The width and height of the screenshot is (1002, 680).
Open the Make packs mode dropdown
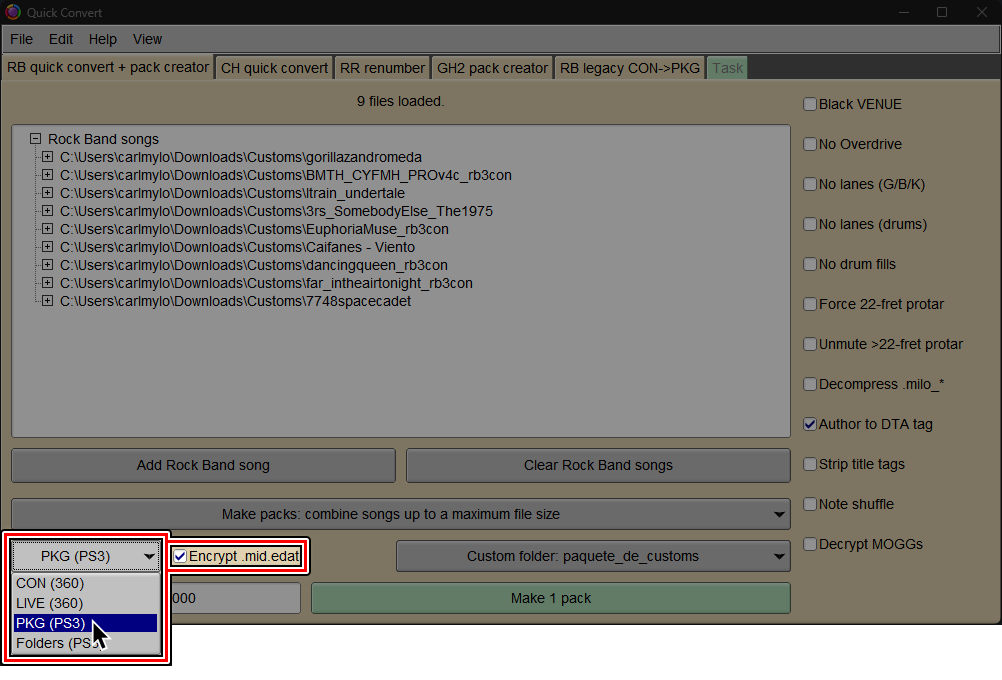point(401,514)
